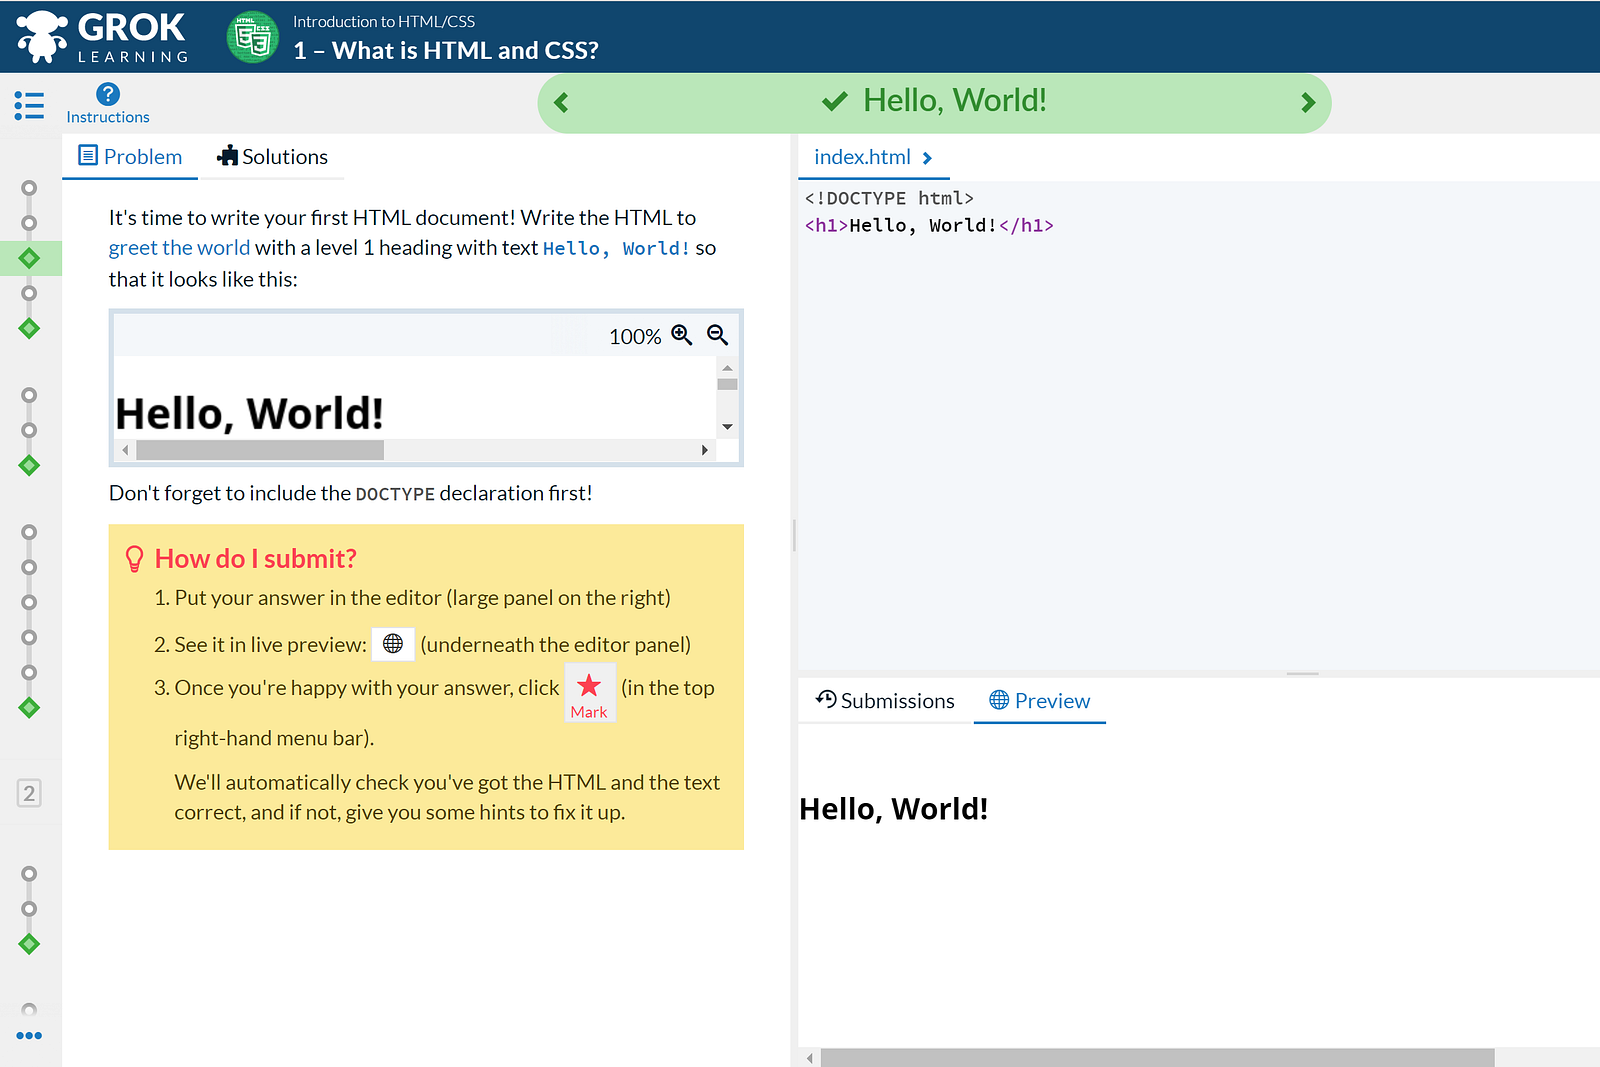Image resolution: width=1600 pixels, height=1067 pixels.
Task: Click the 'Hello, World!' heading in the example output
Action: (250, 413)
